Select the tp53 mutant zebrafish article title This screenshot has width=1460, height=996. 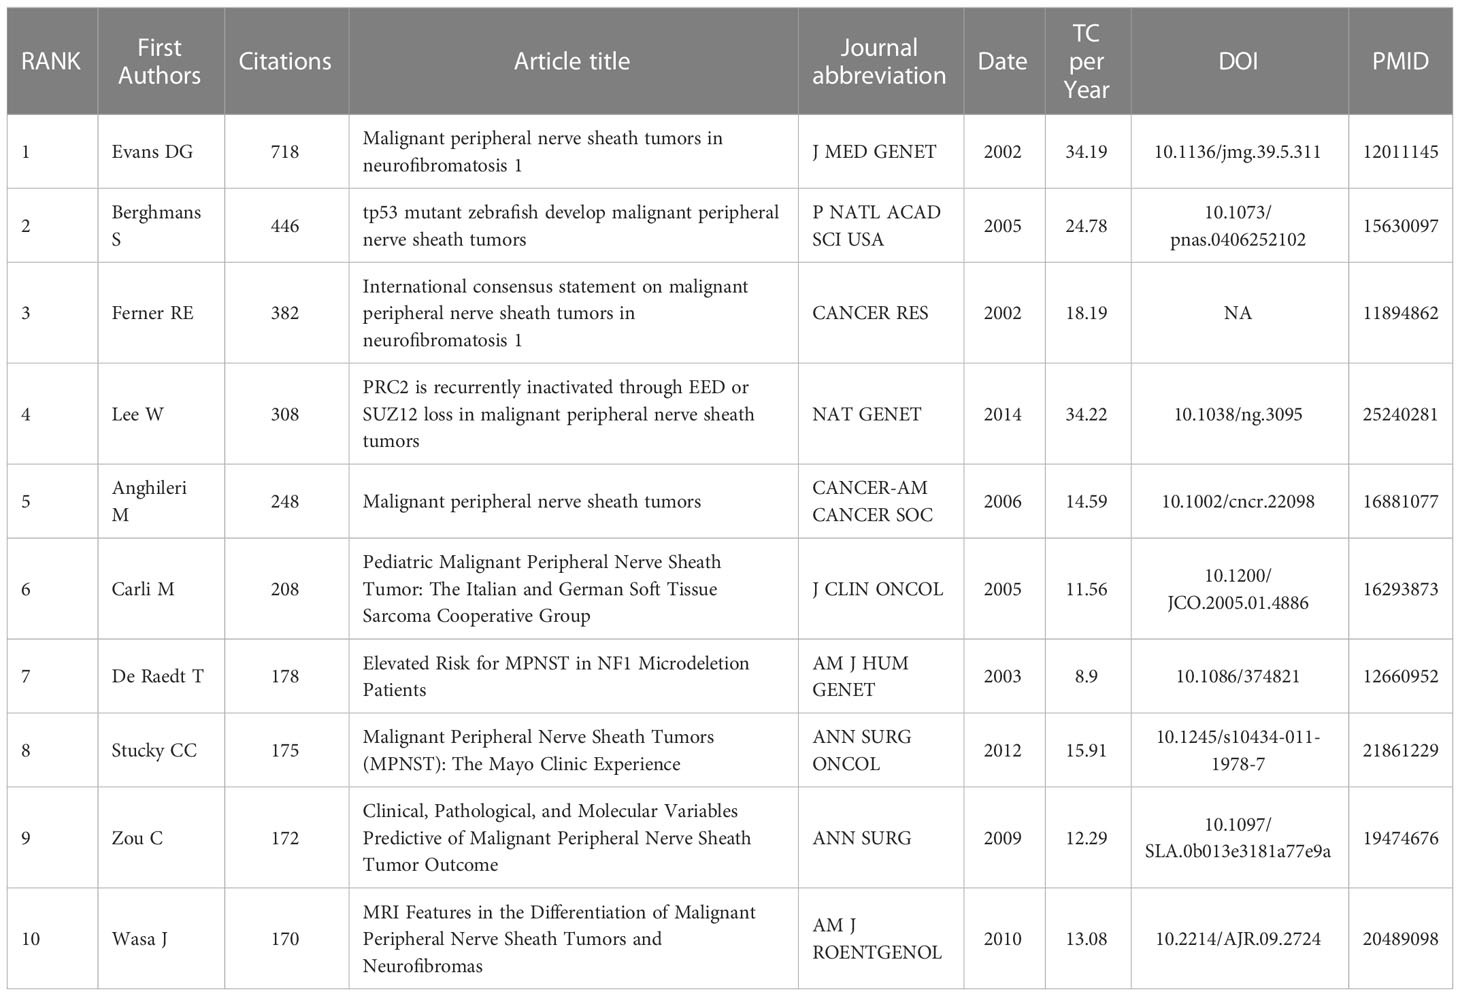point(570,226)
